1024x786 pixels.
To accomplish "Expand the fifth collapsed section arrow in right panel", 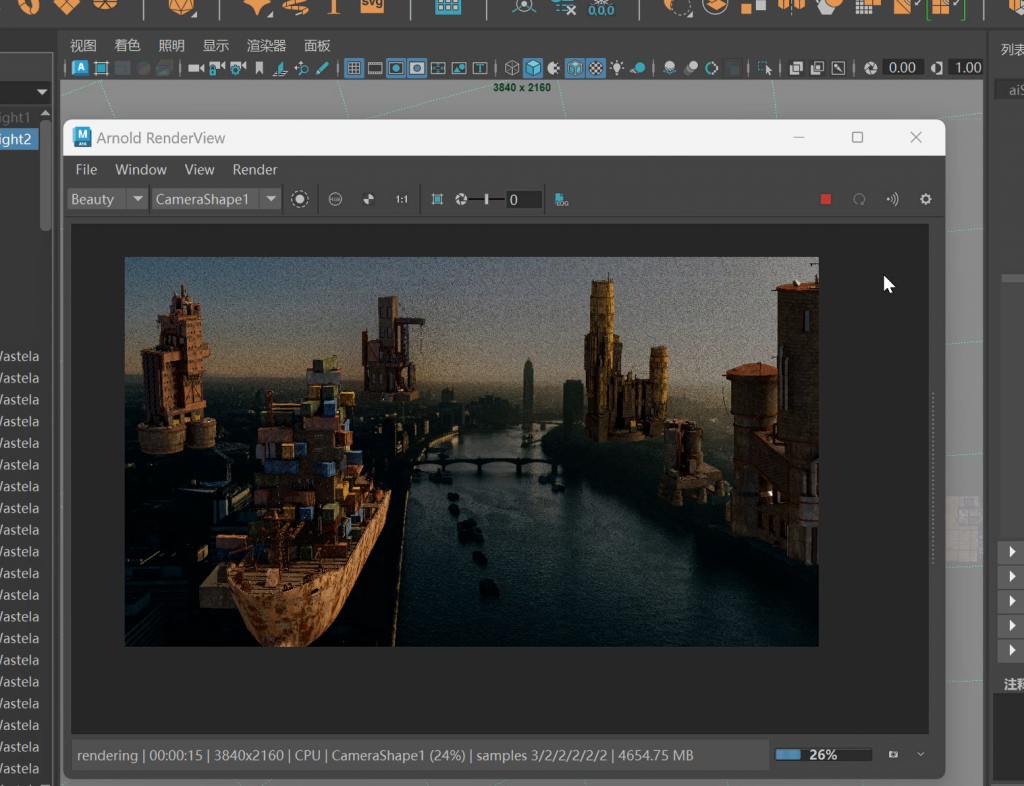I will click(1012, 650).
